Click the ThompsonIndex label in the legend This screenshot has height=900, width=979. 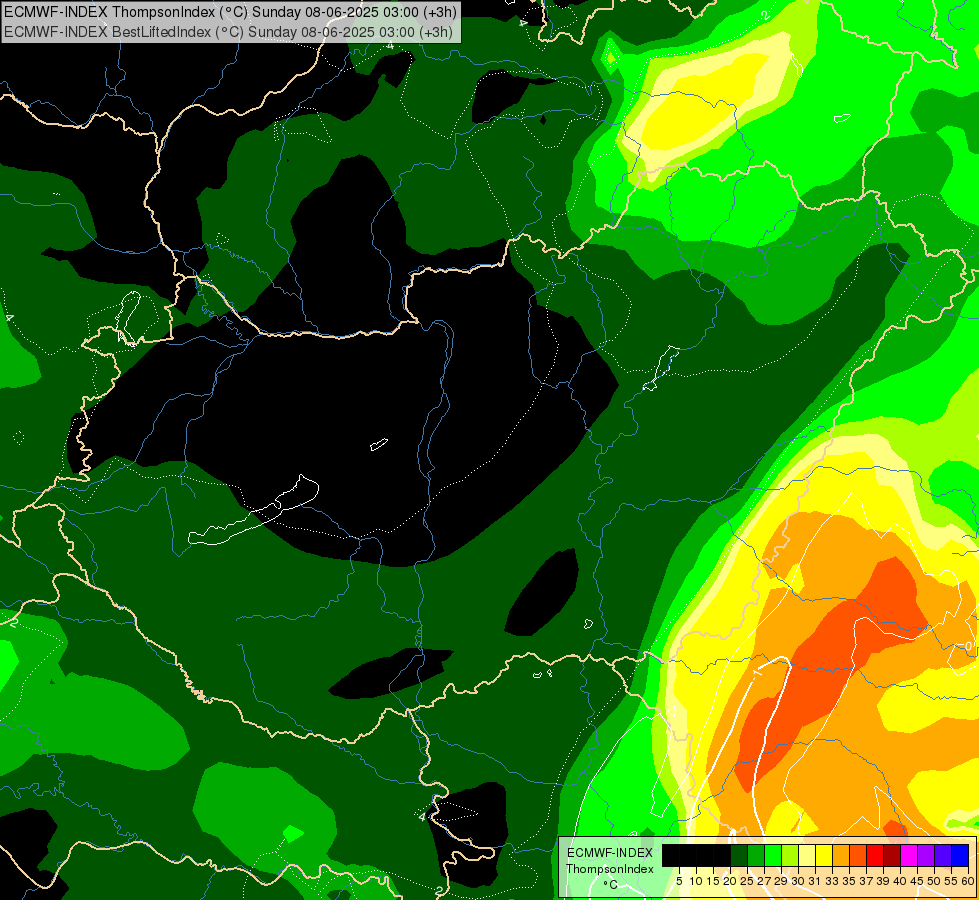[610, 869]
